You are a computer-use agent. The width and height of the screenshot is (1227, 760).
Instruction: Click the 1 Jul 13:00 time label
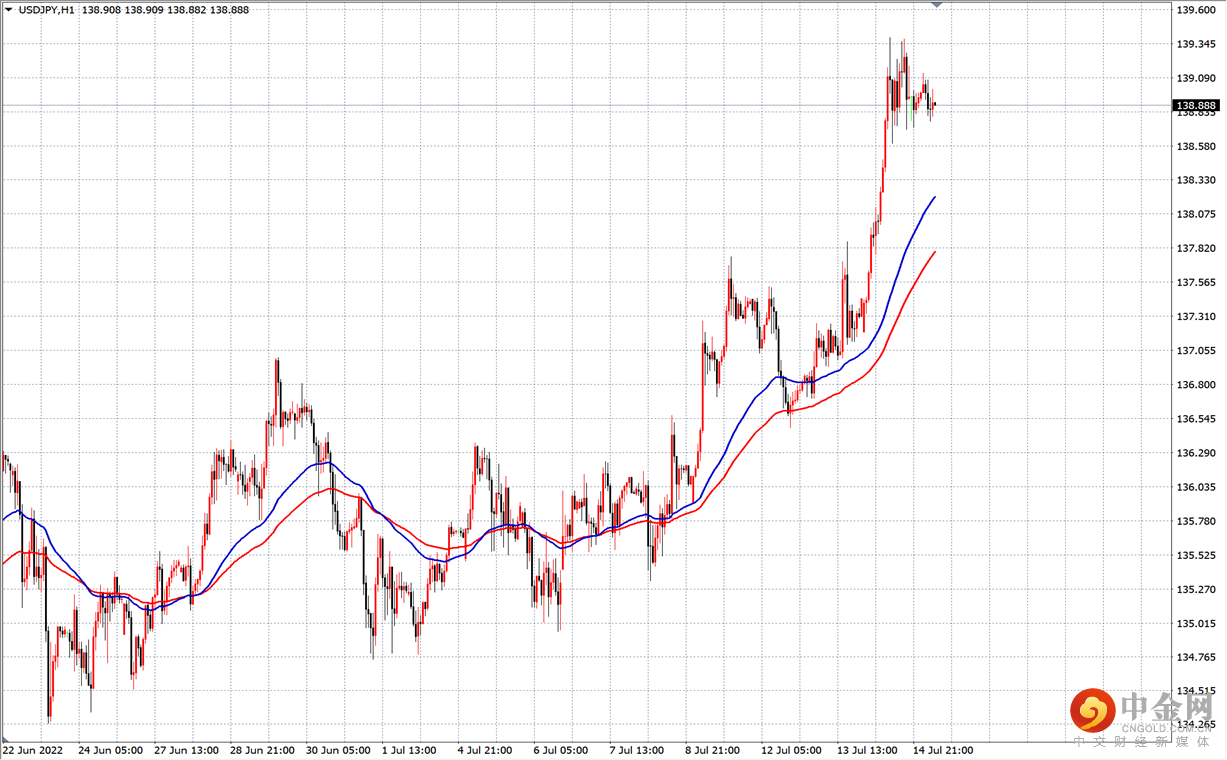coord(411,750)
